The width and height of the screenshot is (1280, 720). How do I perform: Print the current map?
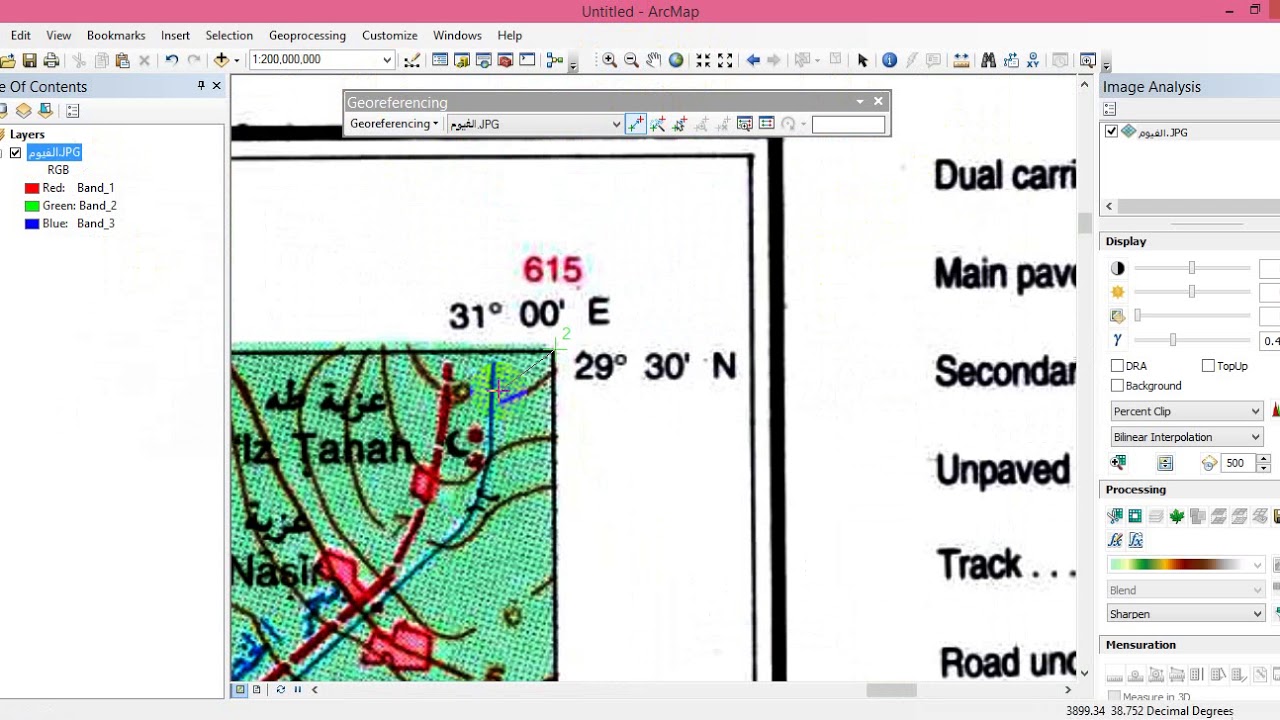pyautogui.click(x=51, y=61)
